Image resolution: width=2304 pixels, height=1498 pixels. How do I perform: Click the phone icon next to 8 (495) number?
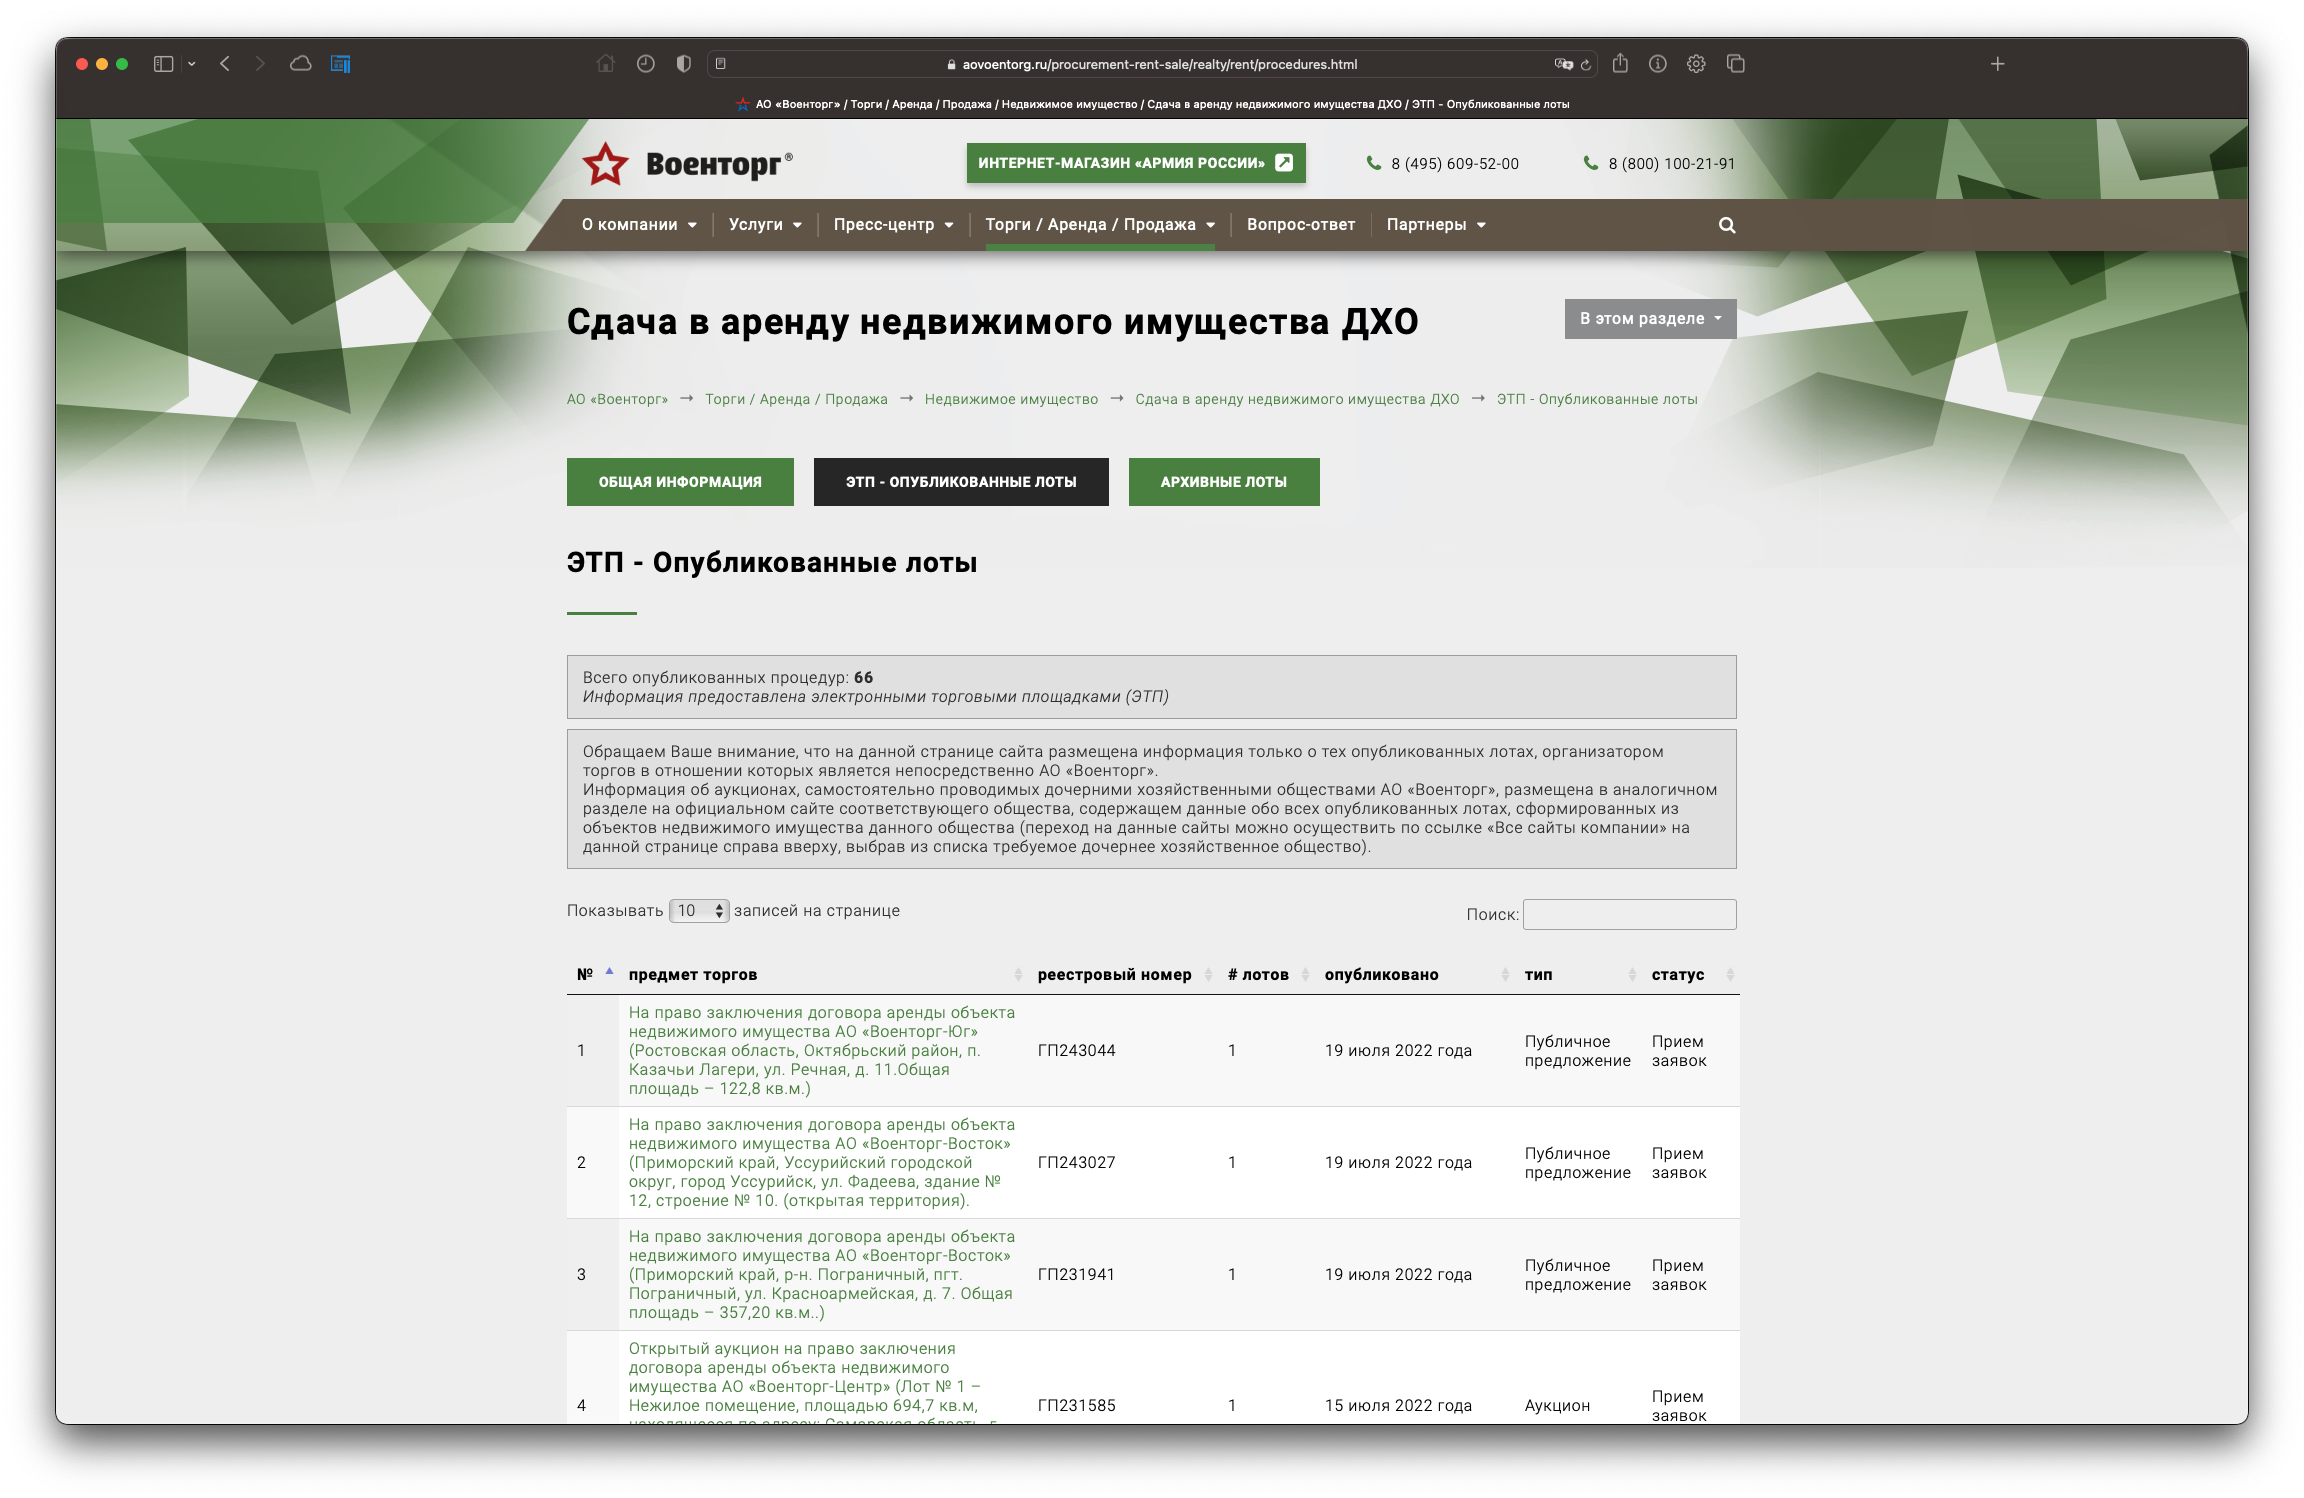point(1373,163)
